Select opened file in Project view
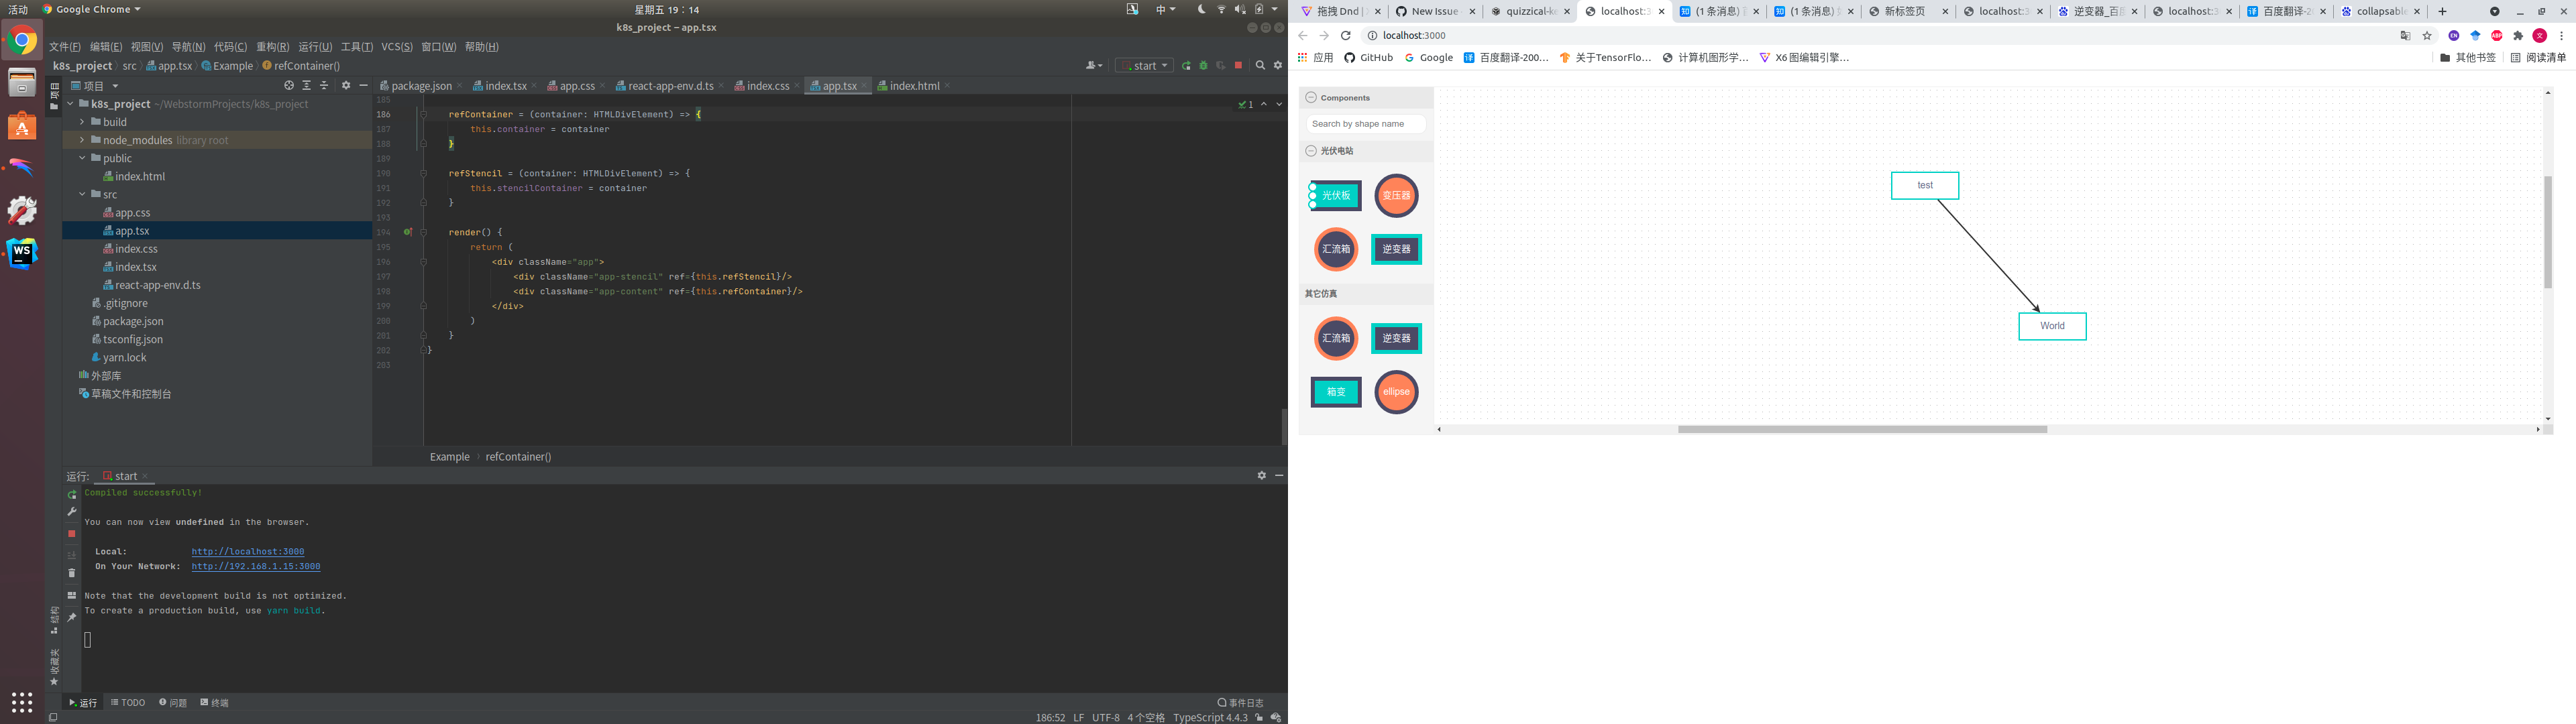The height and width of the screenshot is (724, 2576). point(290,85)
